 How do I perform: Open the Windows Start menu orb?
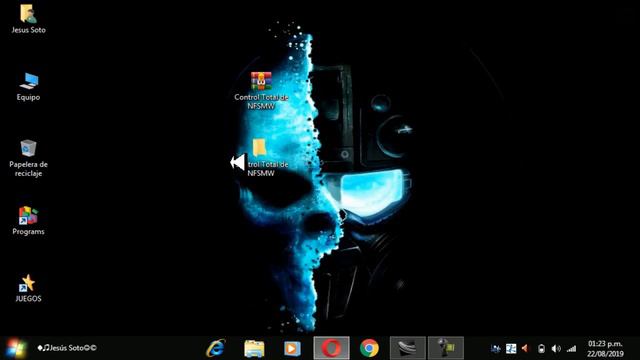coord(16,348)
